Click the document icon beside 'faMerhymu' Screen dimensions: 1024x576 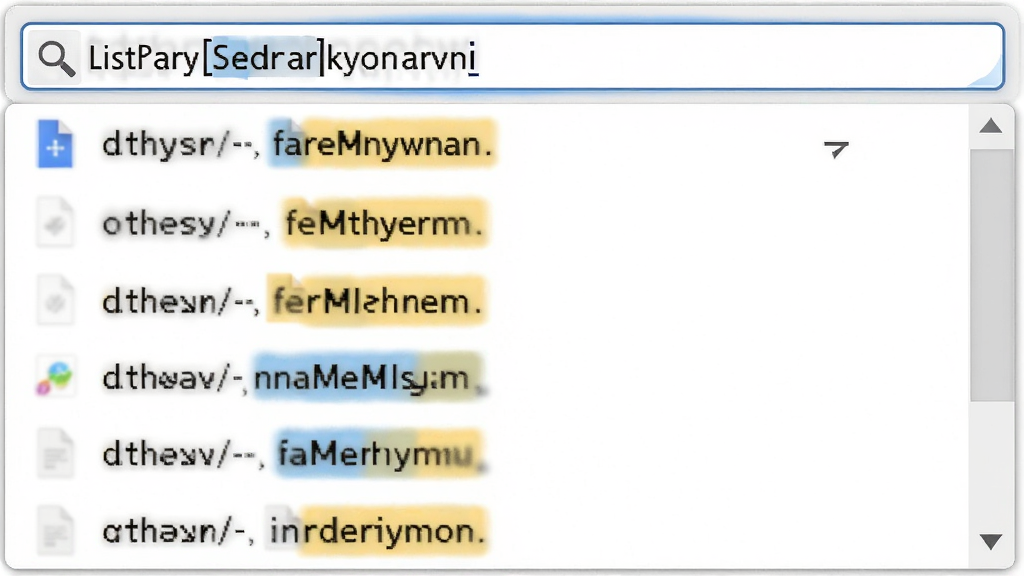tap(55, 454)
